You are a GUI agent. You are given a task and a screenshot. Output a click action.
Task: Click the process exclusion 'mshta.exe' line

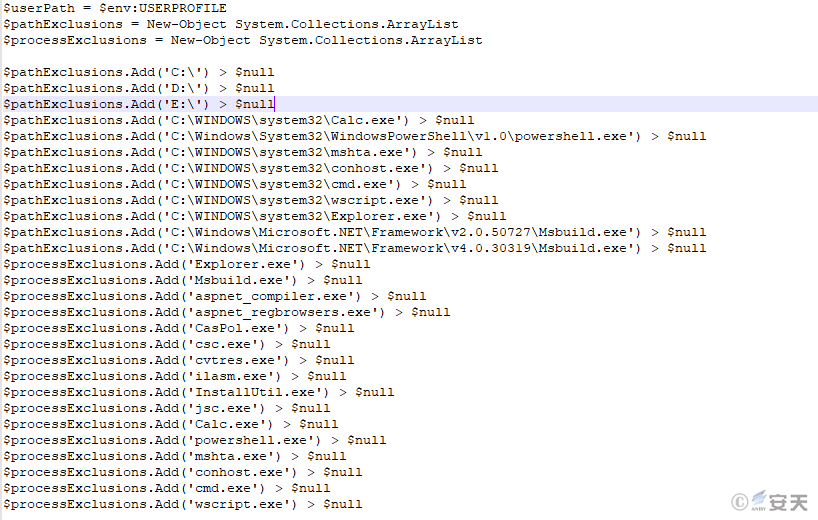[175, 456]
